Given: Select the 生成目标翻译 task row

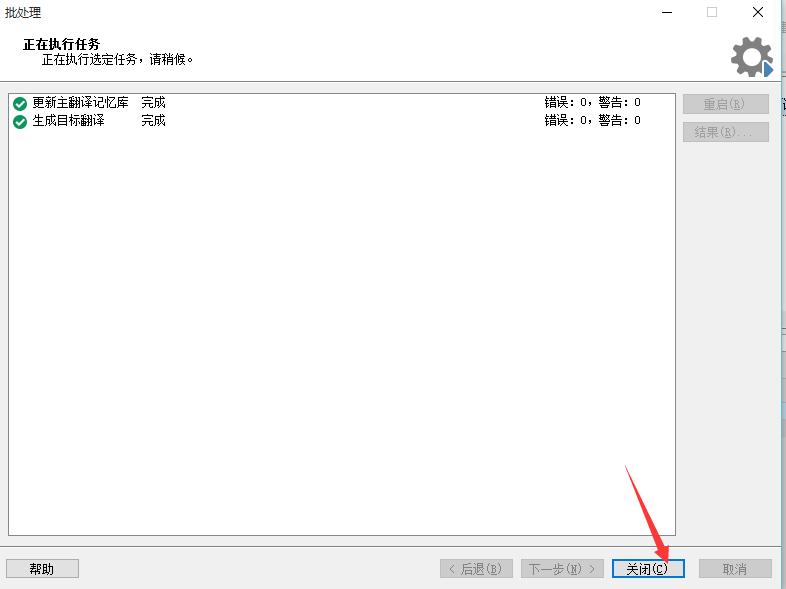Looking at the screenshot, I should point(342,121).
